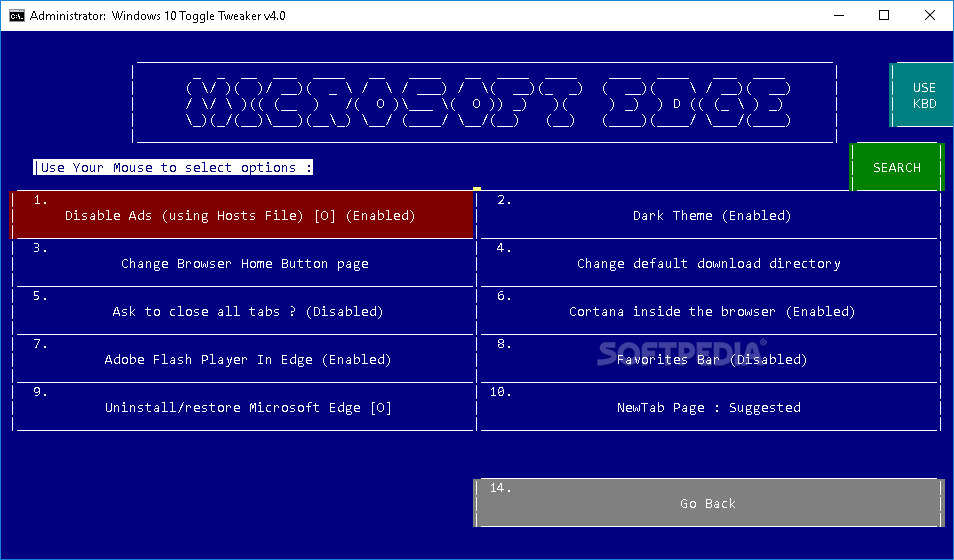Close the Toggle Tweaker window
This screenshot has width=954, height=560.
pos(930,15)
